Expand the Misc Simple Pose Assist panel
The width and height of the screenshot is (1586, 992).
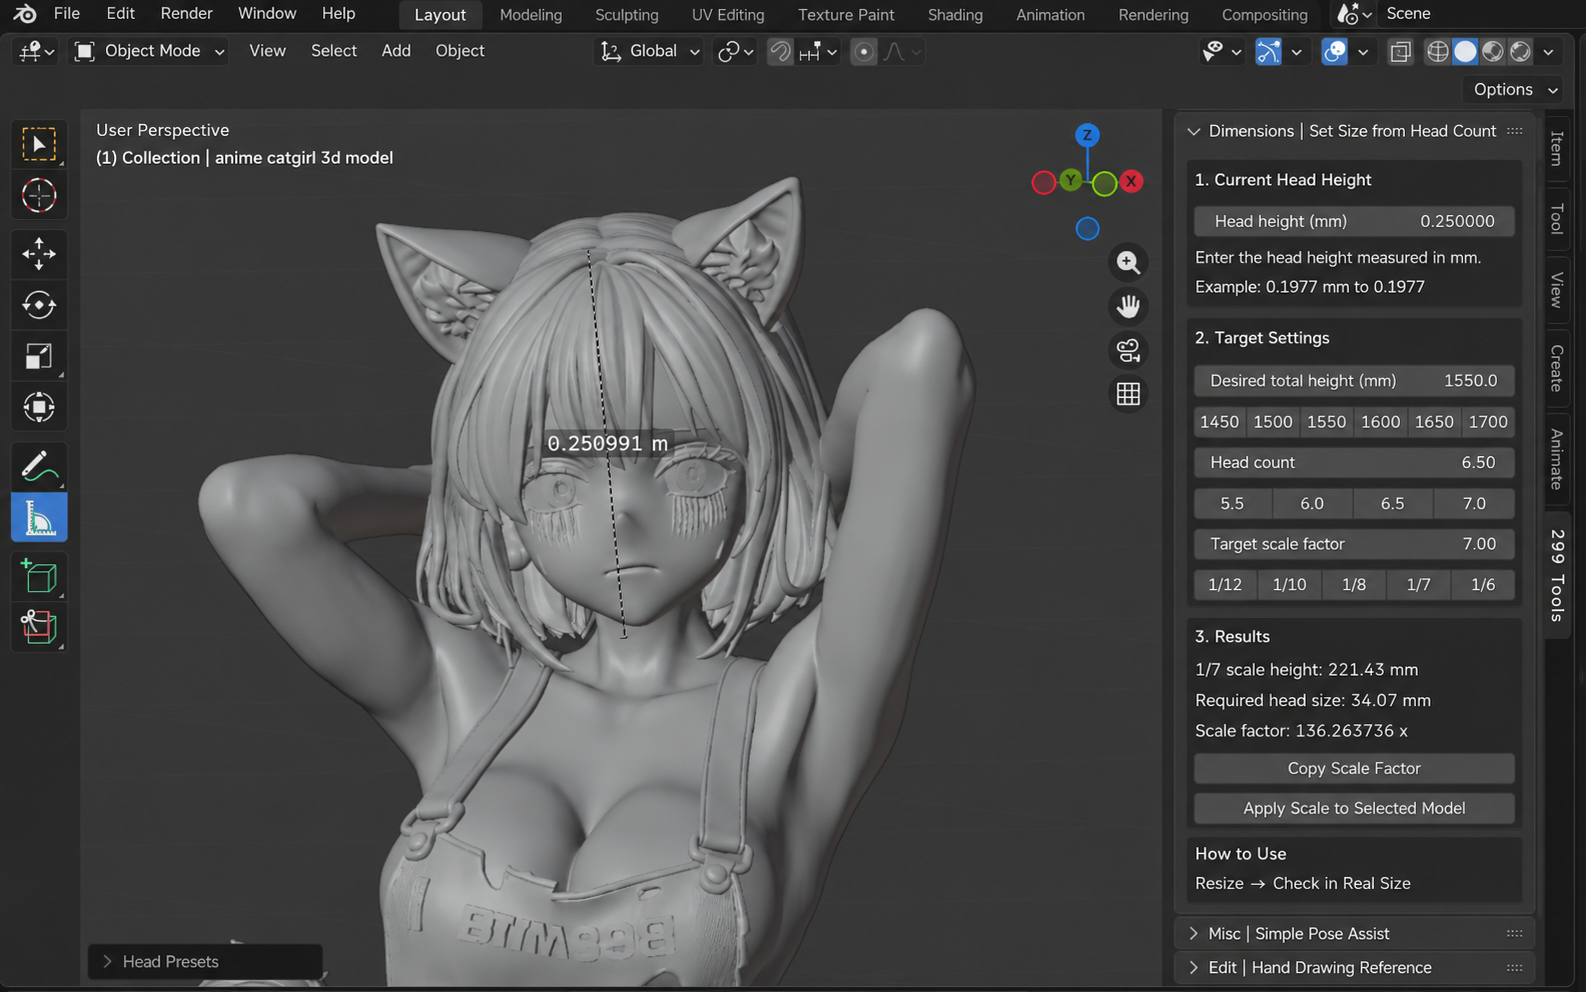click(1193, 933)
